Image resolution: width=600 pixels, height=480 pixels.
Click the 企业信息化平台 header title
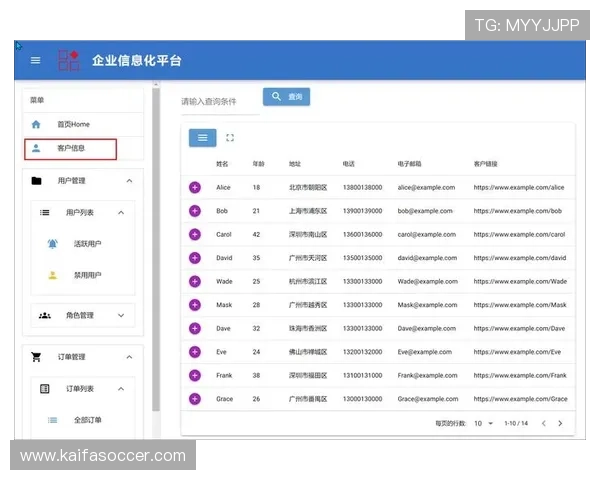[137, 60]
